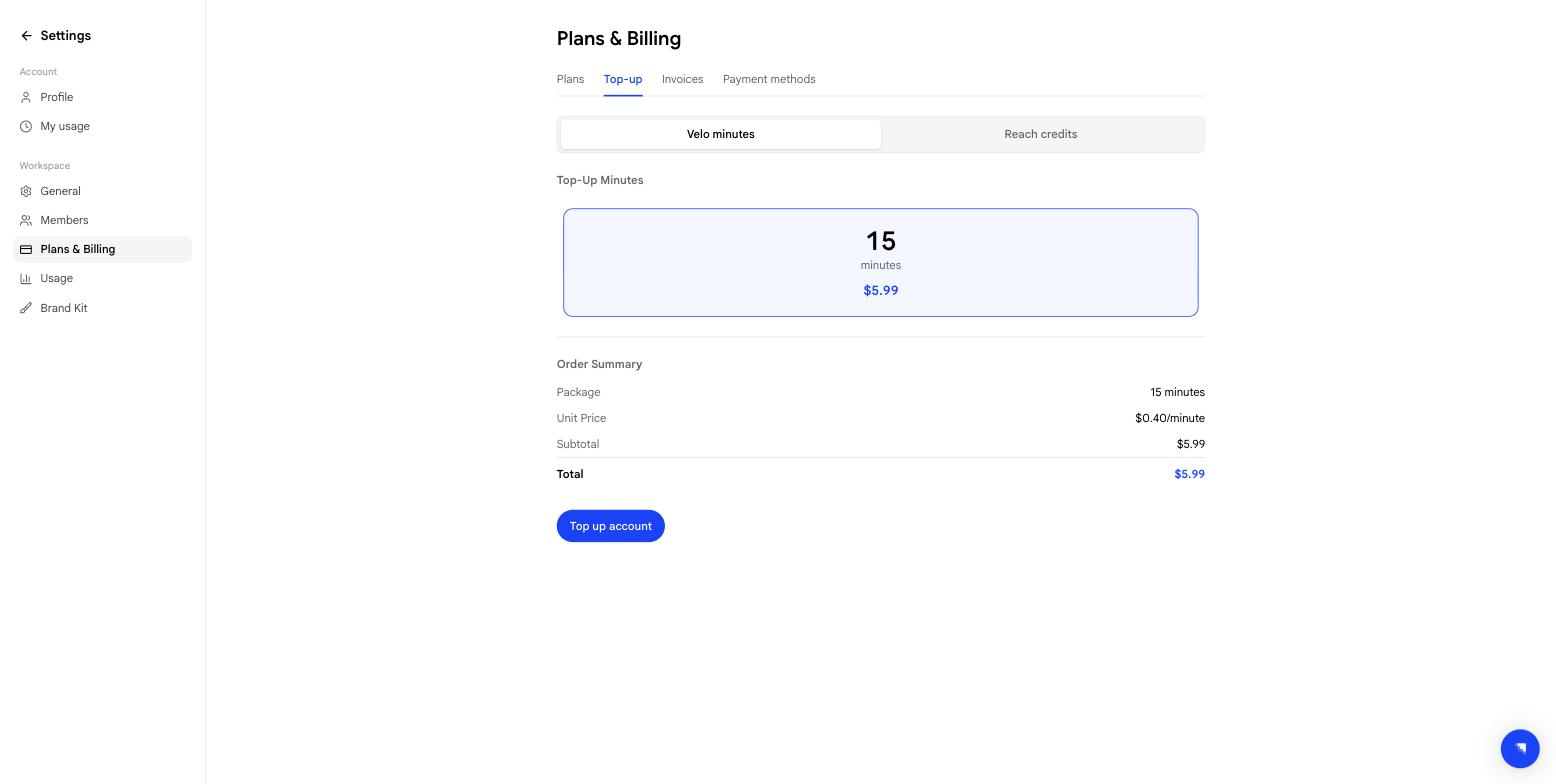Click the Account section label

(38, 72)
